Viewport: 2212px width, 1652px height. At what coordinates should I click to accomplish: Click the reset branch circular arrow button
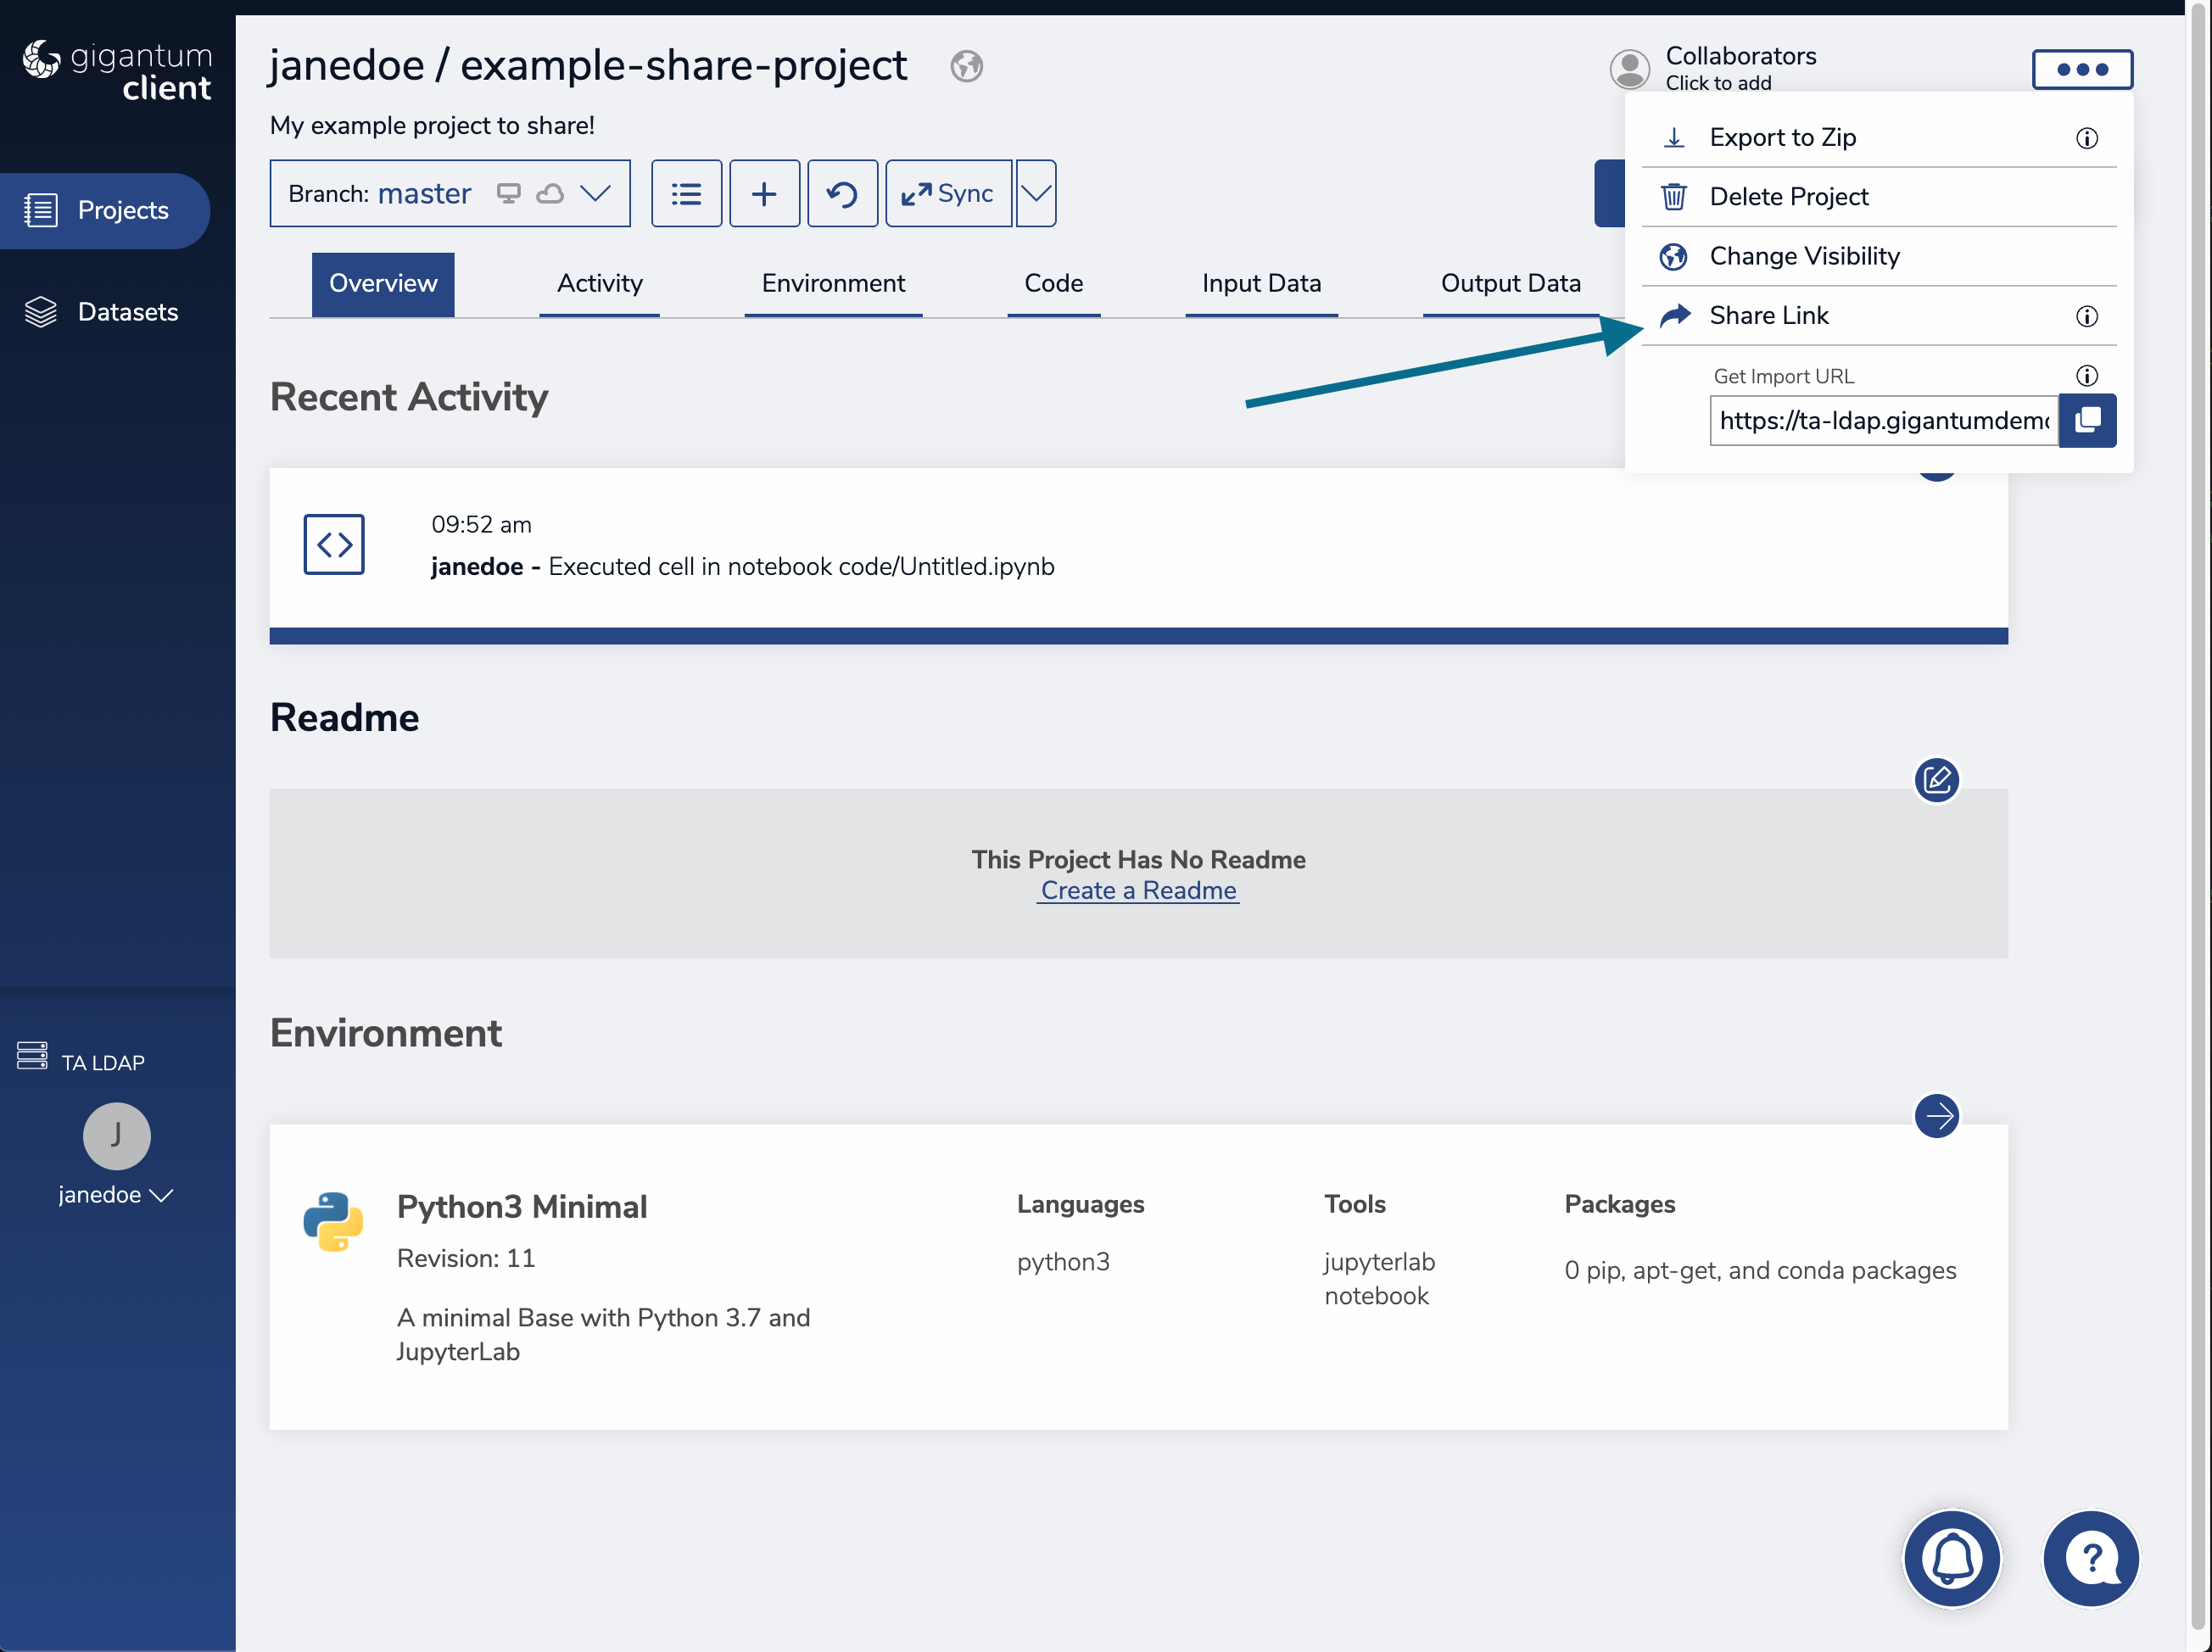coord(842,194)
